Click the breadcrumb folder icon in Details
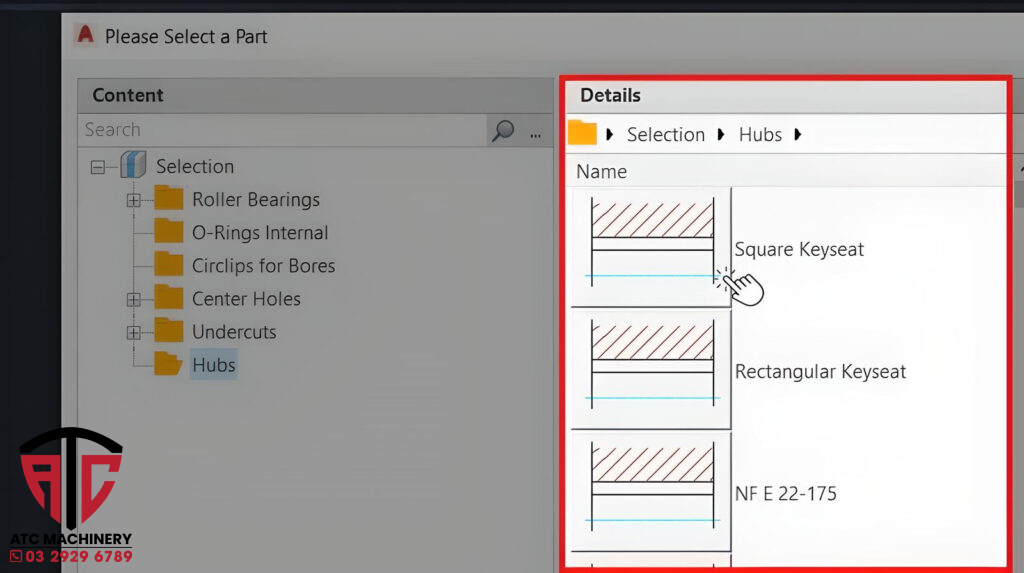 582,134
